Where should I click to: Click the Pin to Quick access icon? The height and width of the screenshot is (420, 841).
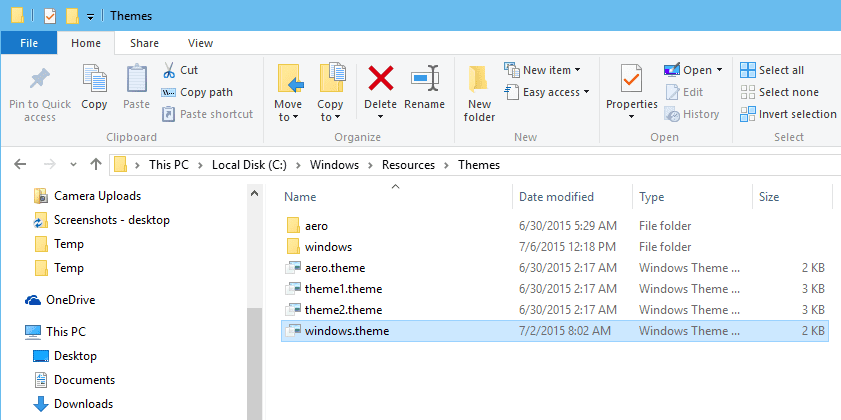coord(40,79)
